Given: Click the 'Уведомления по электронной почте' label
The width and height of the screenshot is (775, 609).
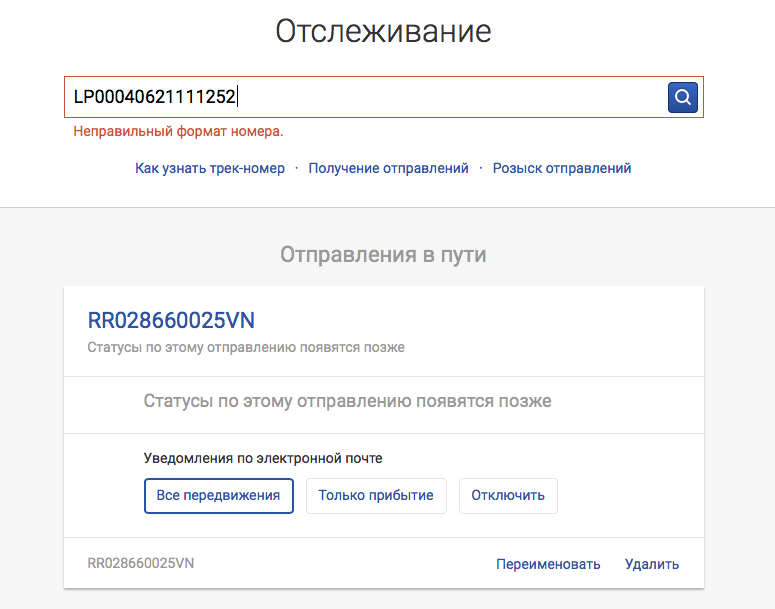Looking at the screenshot, I should coord(263,458).
